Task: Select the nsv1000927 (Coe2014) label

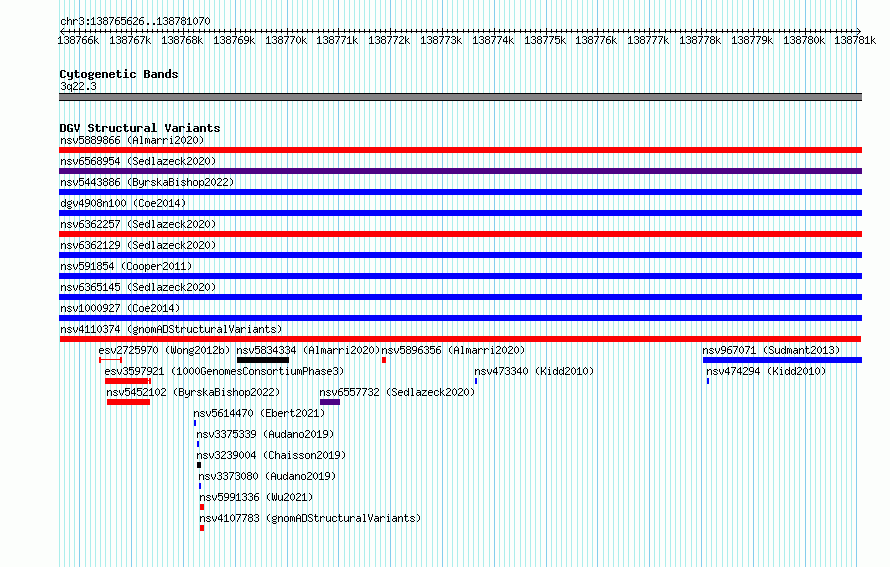Action: pos(120,308)
